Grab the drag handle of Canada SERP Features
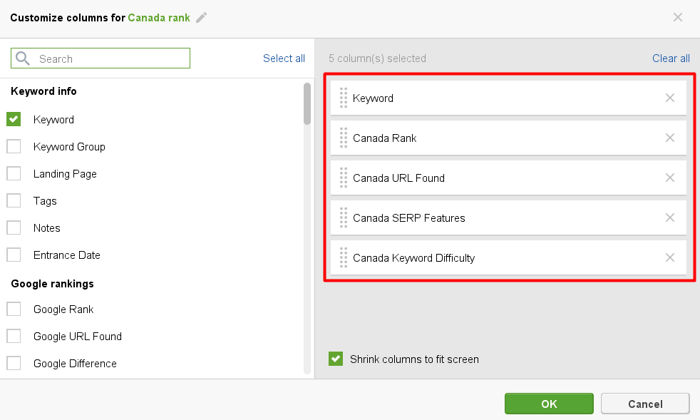 click(343, 217)
